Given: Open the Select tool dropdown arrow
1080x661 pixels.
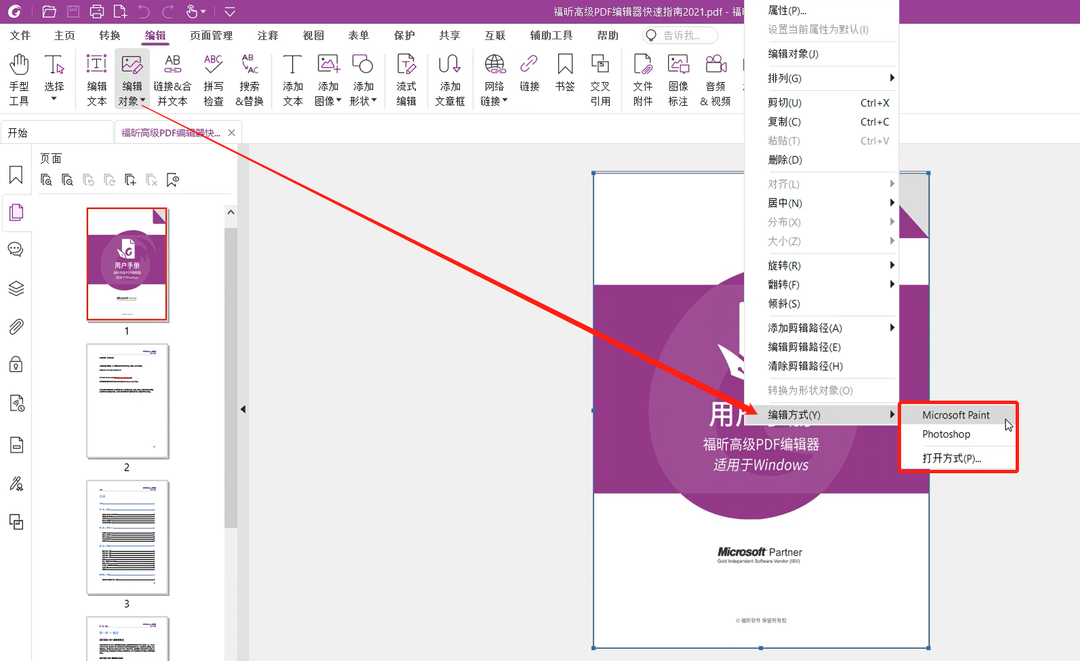Looking at the screenshot, I should (54, 100).
